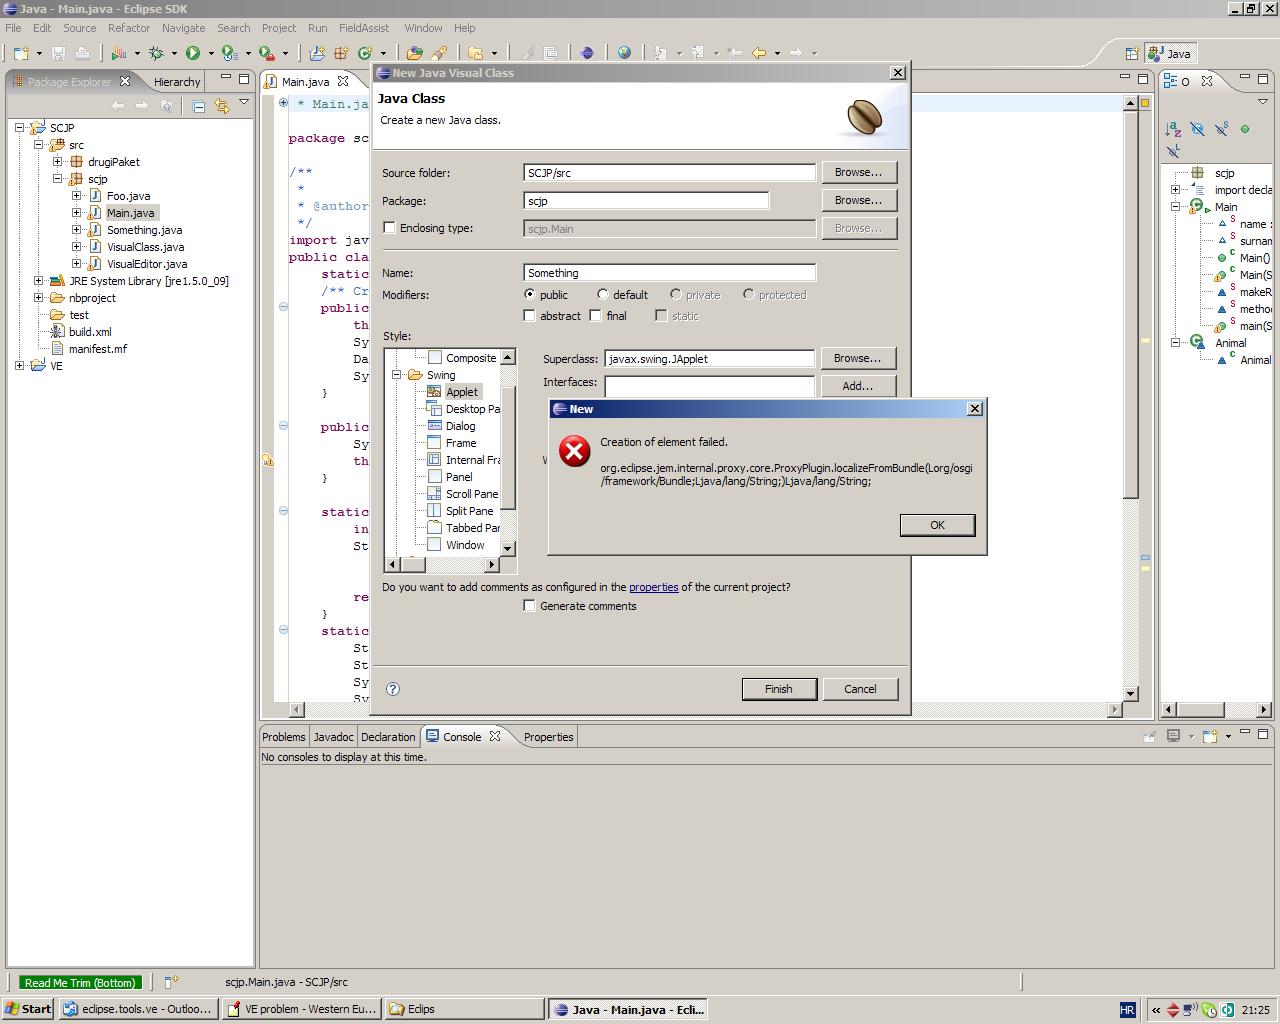Click the Style list scroll down arrow
This screenshot has width=1280, height=1024.
click(x=508, y=548)
